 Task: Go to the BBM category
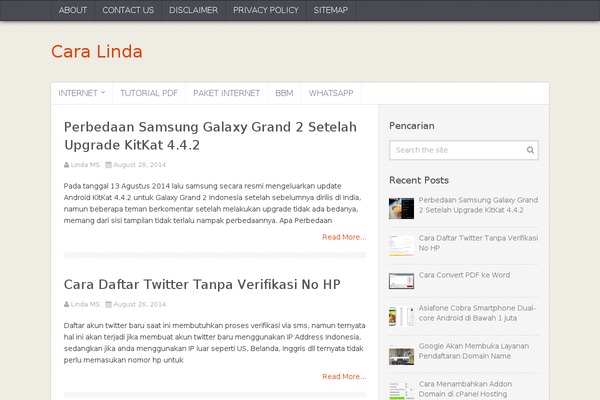(284, 93)
